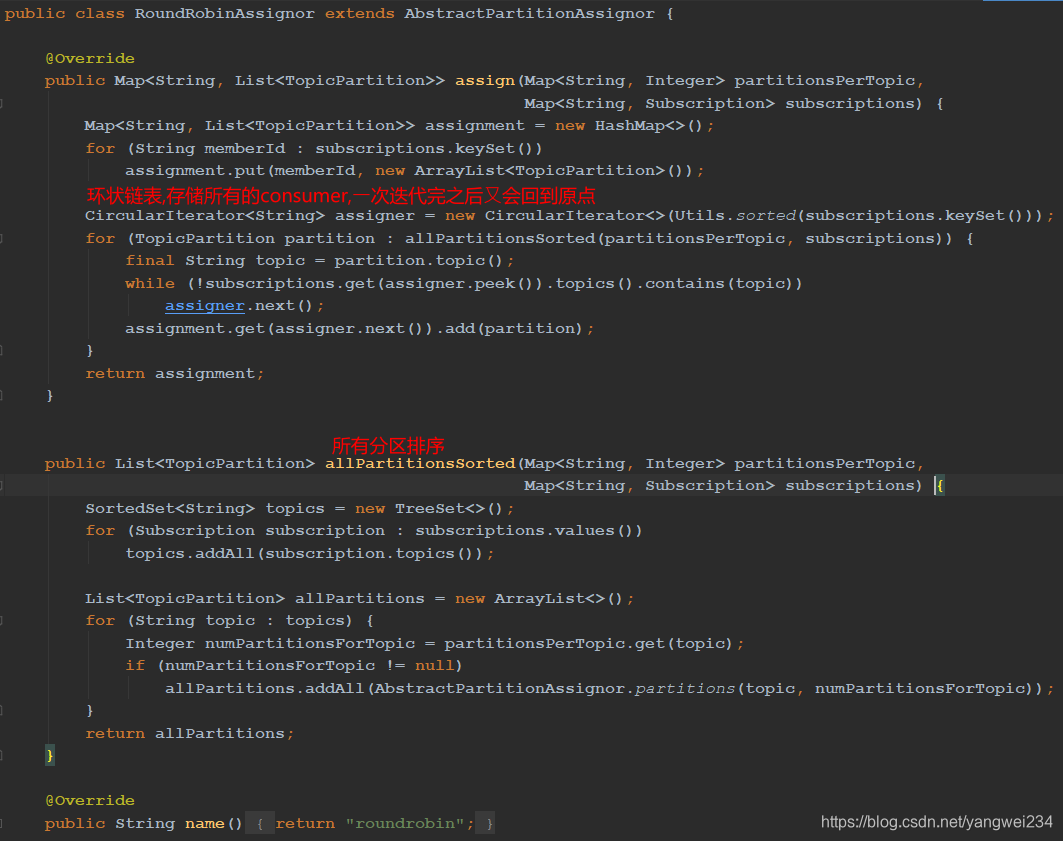Click the class keyword on the first line
Viewport: 1063px width, 841px height.
click(x=100, y=14)
